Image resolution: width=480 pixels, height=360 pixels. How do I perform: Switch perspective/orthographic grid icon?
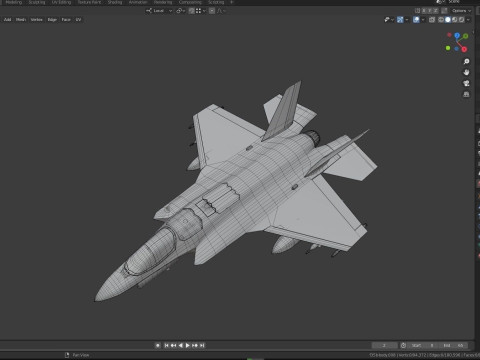click(x=466, y=94)
